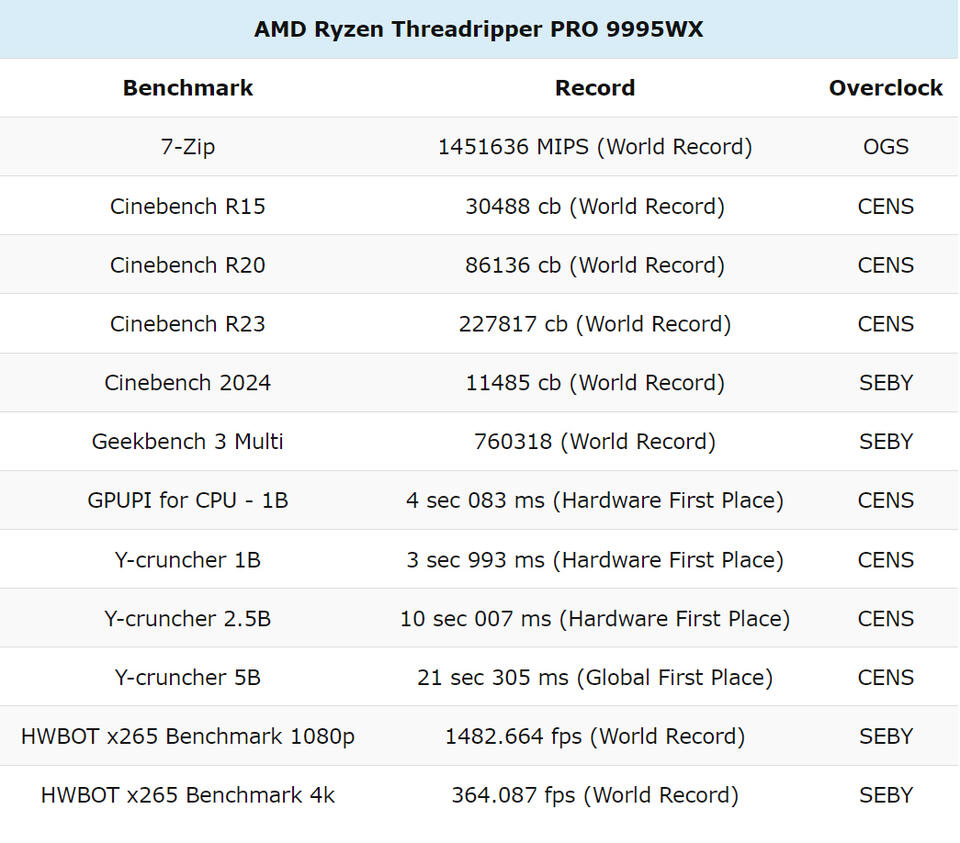Select the 4 sec 083 ms value

(x=475, y=500)
